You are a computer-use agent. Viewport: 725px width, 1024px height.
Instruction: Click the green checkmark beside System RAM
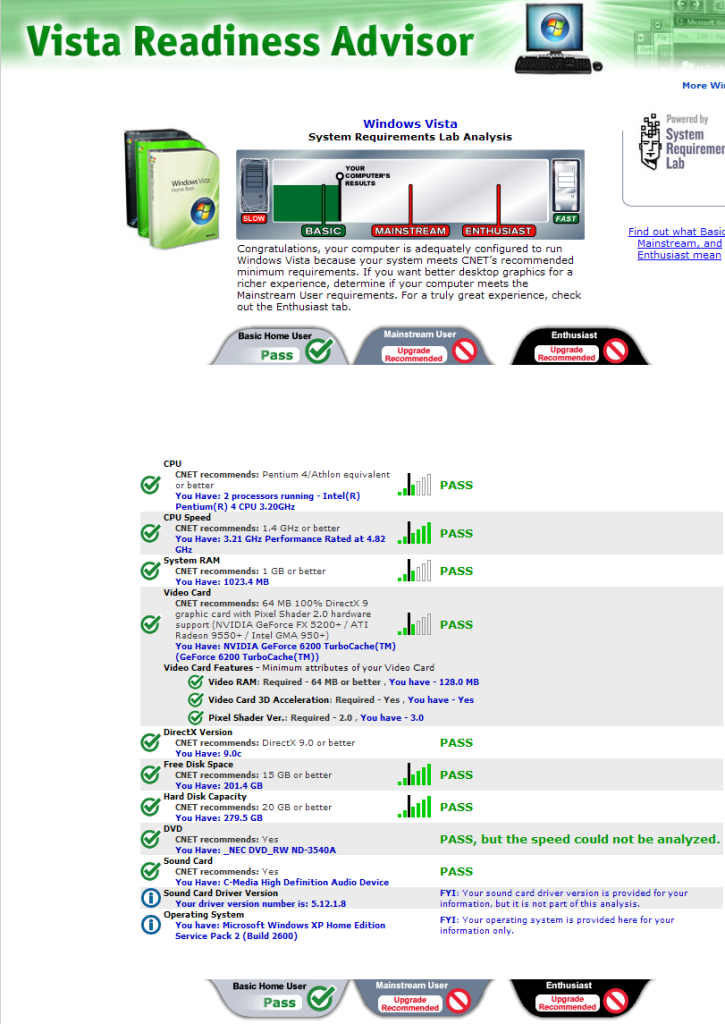151,570
